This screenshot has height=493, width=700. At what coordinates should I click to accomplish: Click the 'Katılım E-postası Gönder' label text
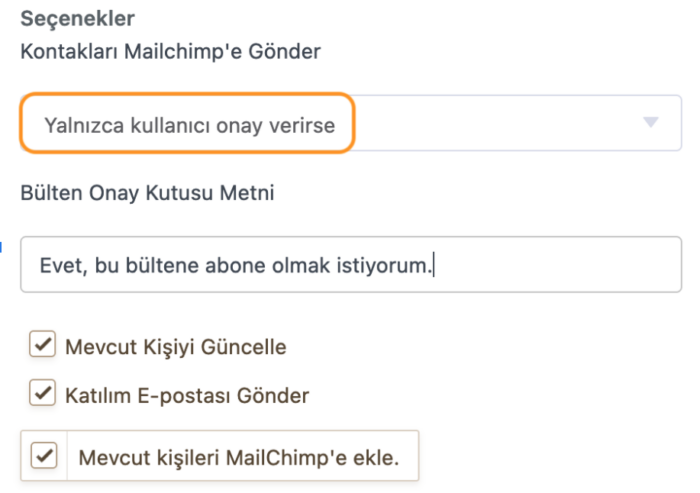click(x=187, y=395)
